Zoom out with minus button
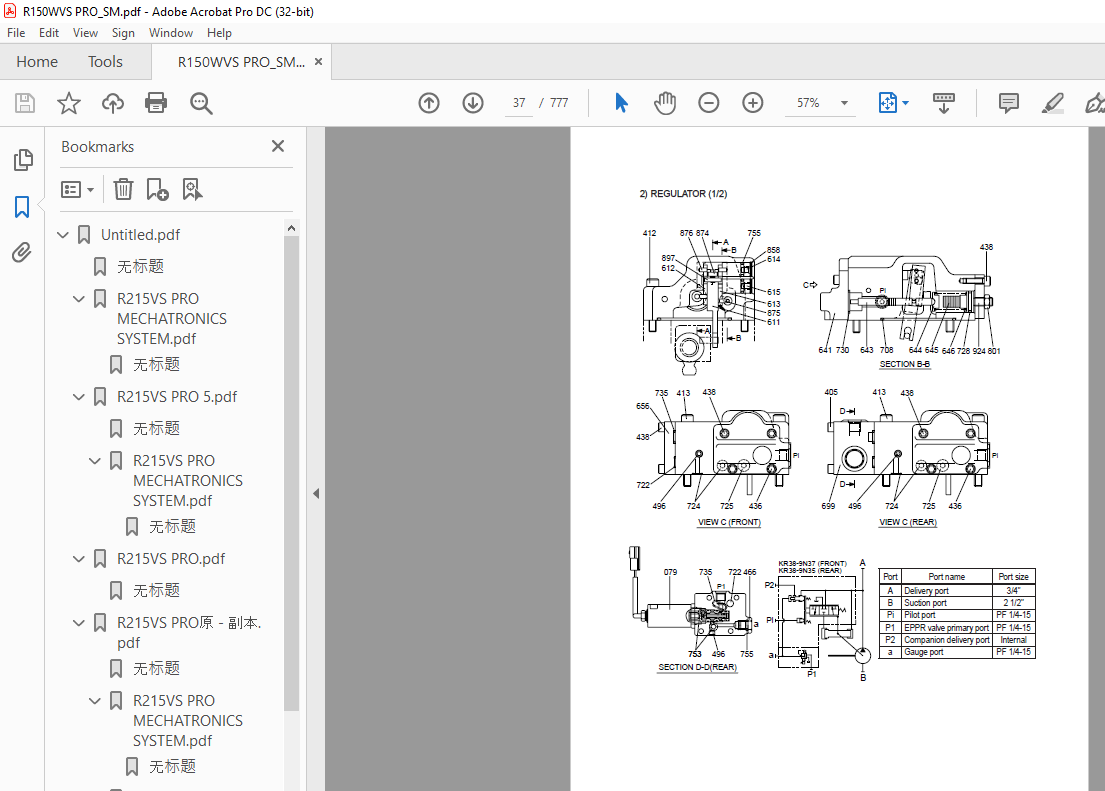The image size is (1105, 791). point(708,103)
